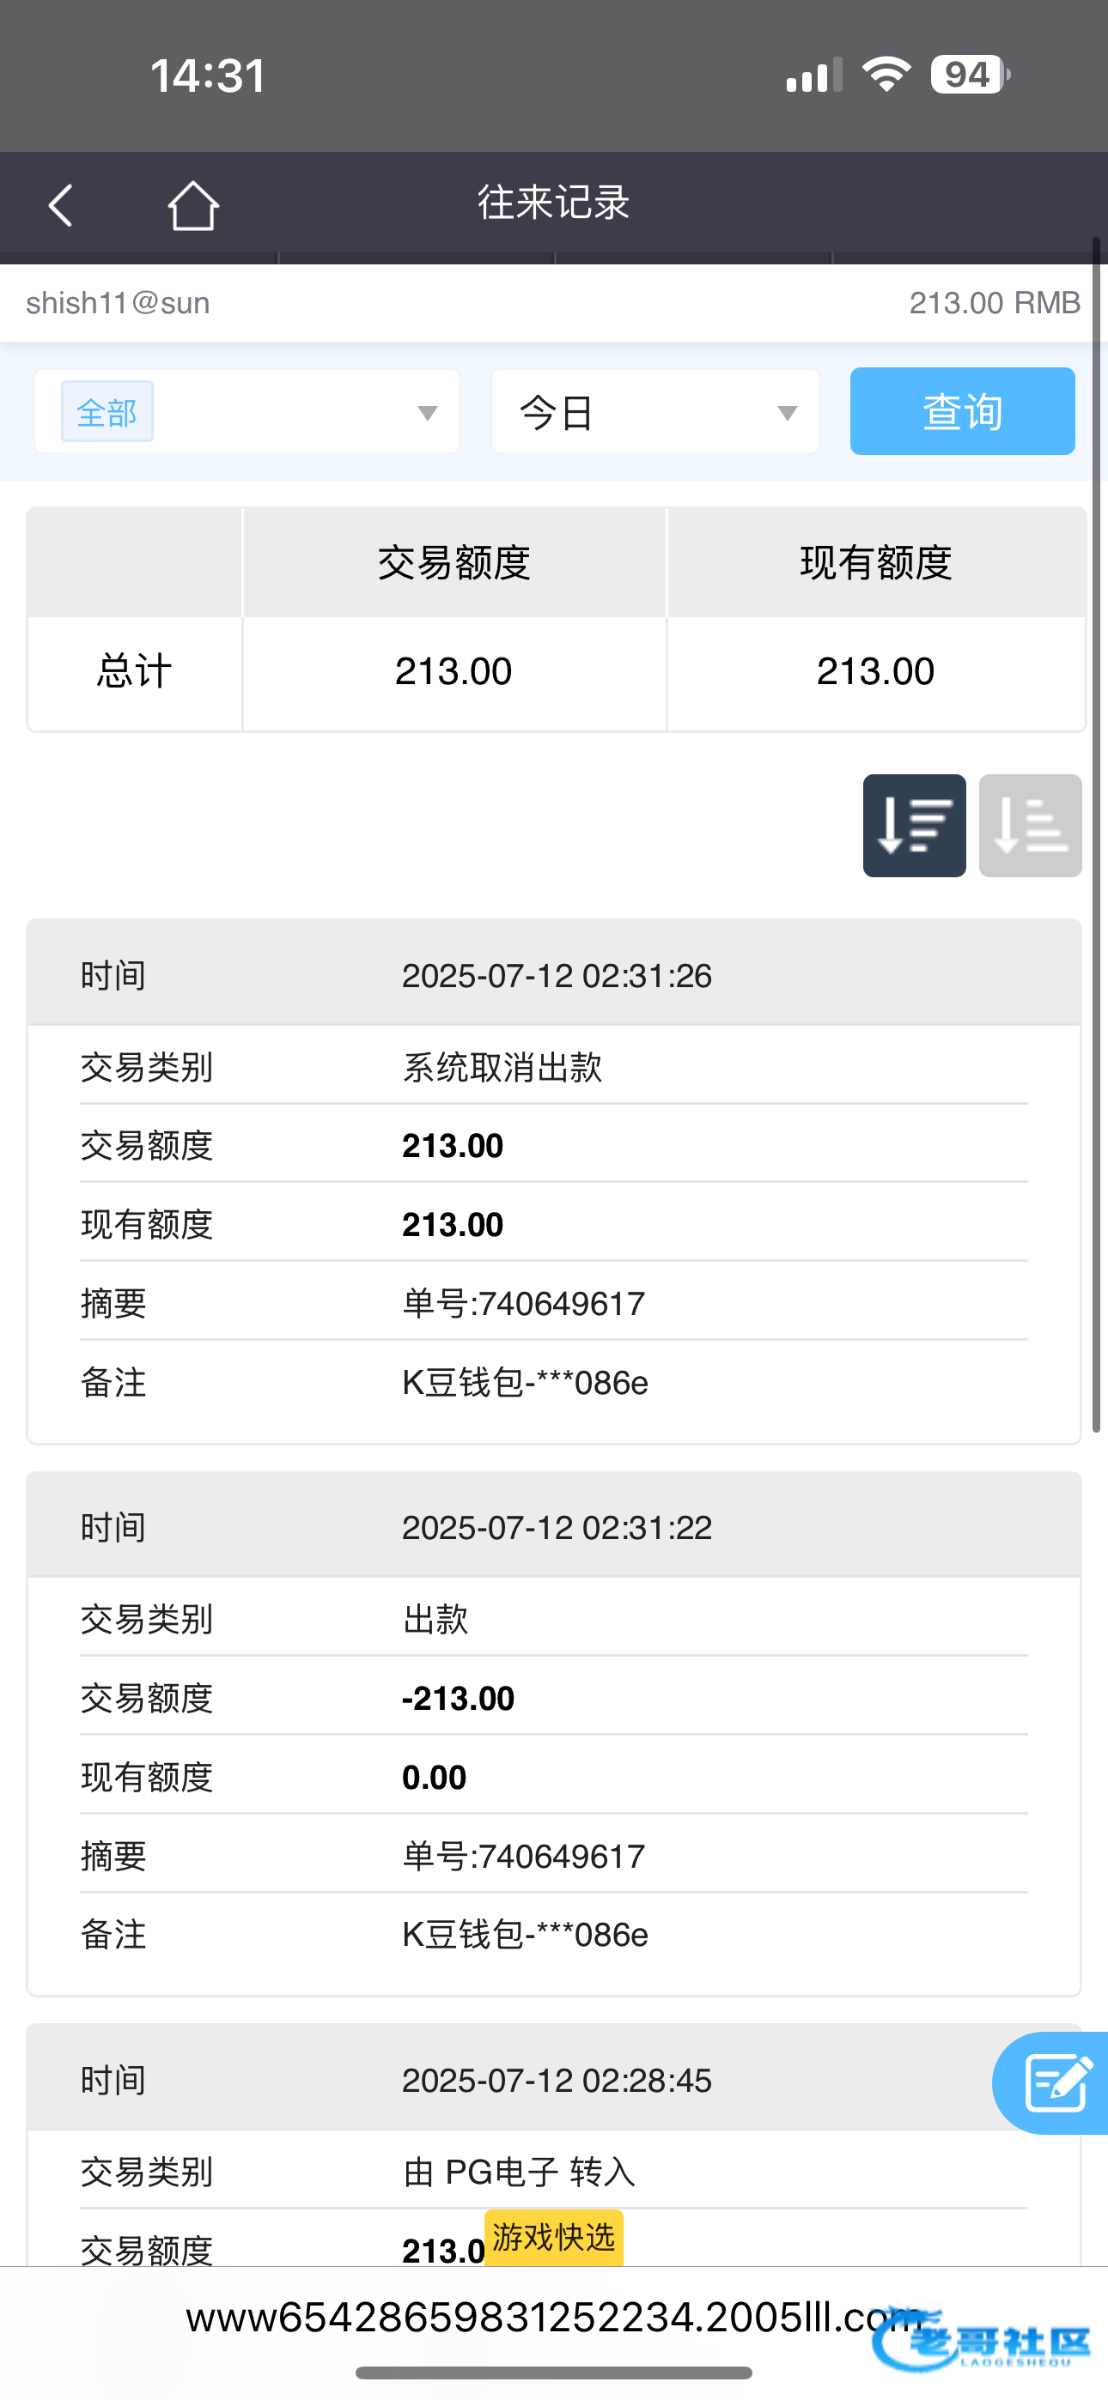Viewport: 1108px width, 2400px height.
Task: Go to home via house icon
Action: (x=192, y=206)
